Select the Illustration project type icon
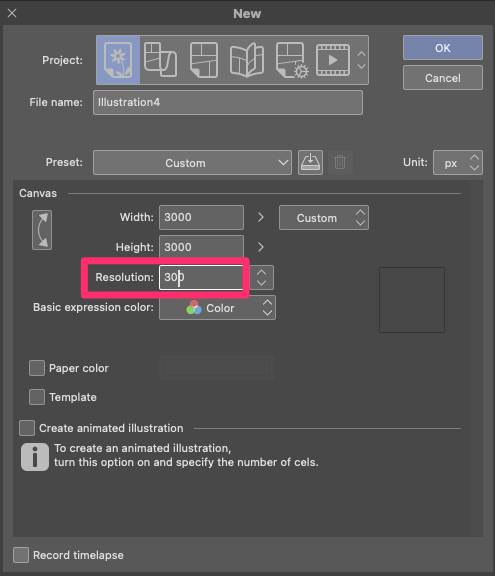Viewport: 495px width, 576px height. click(x=118, y=60)
